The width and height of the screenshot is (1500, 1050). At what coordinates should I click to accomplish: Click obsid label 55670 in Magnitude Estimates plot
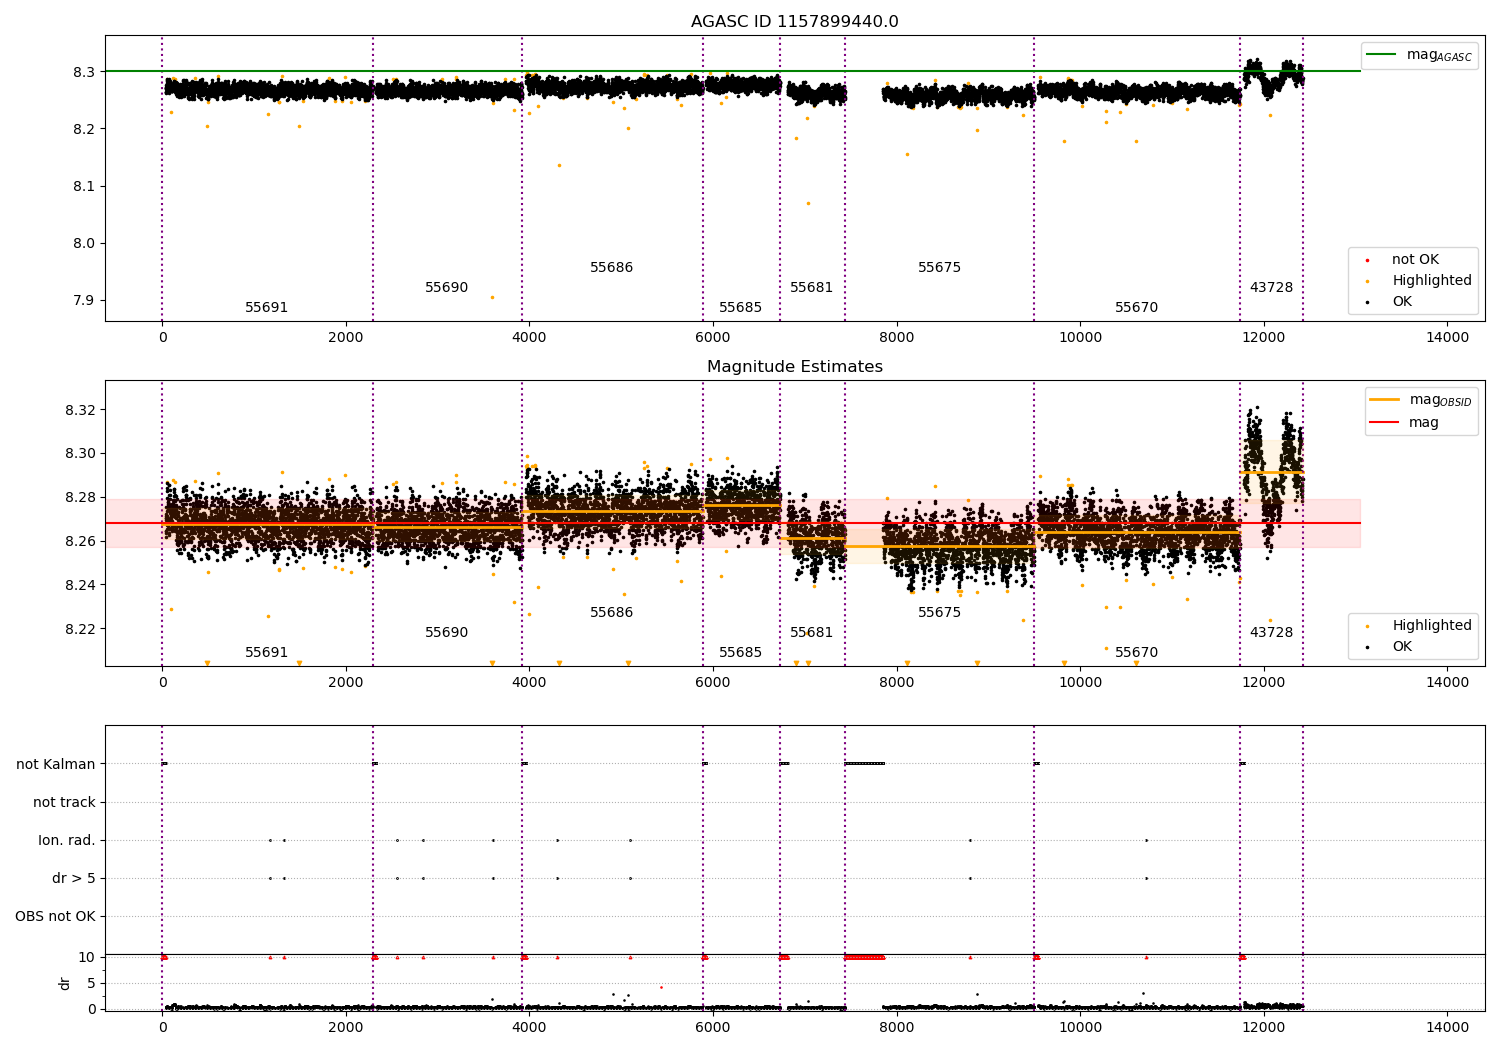click(x=1136, y=653)
